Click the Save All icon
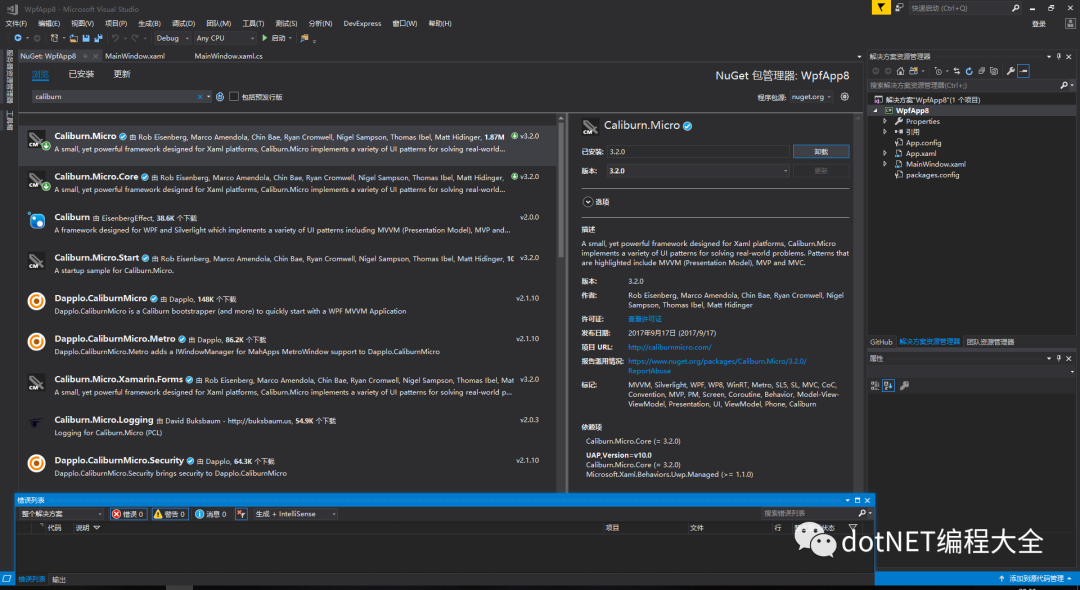The image size is (1080, 590). click(98, 39)
